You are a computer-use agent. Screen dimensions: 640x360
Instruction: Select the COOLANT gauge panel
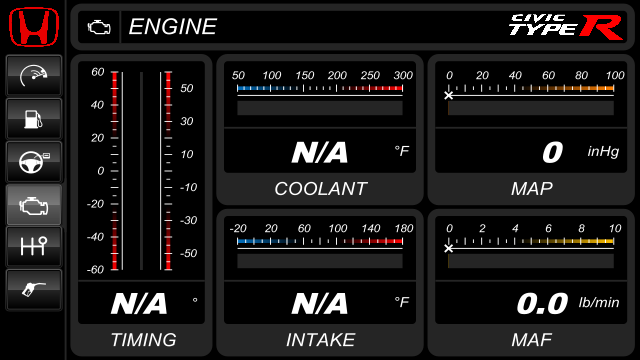320,129
